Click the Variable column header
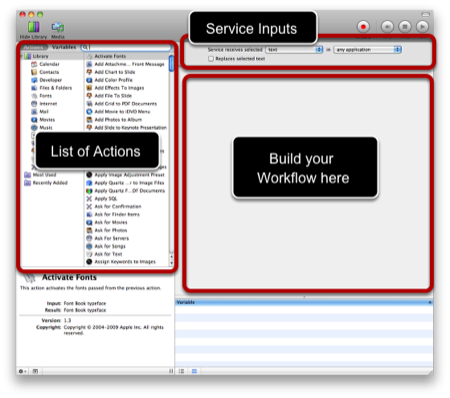Screen dimensions: 450x398 tap(304, 302)
